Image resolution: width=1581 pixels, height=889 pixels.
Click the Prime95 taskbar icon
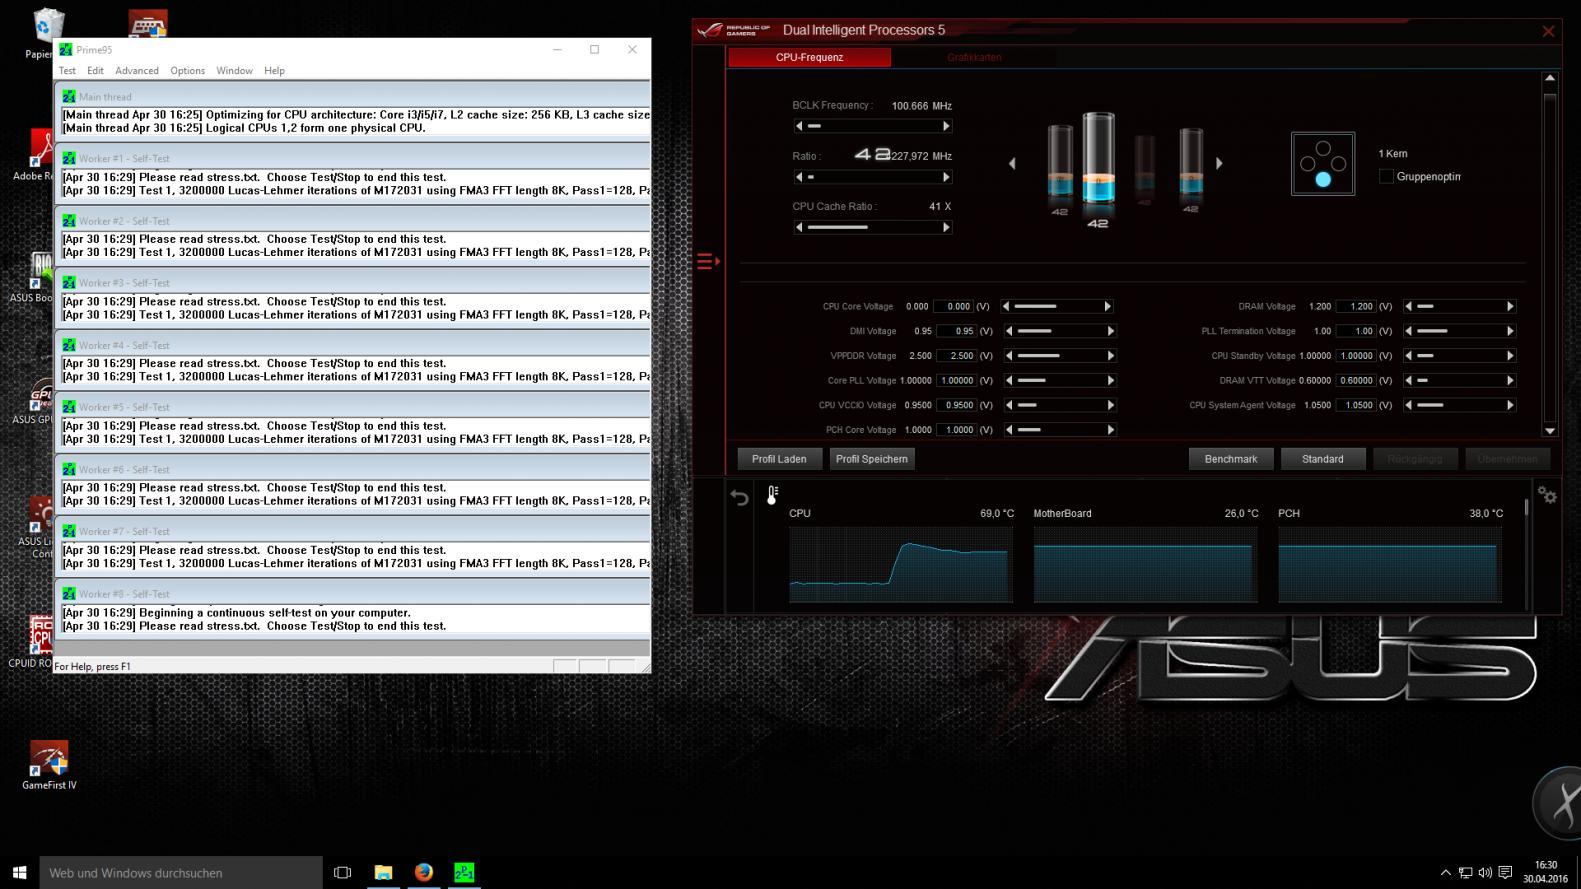click(x=464, y=872)
